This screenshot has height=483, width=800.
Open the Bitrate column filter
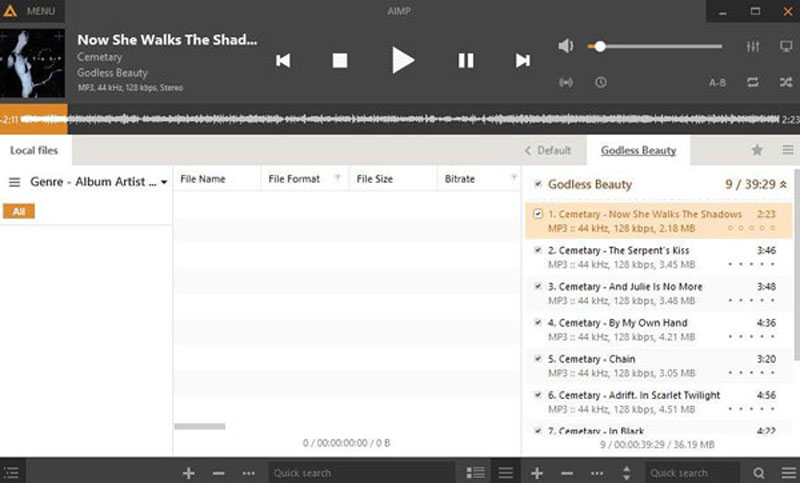tap(514, 178)
